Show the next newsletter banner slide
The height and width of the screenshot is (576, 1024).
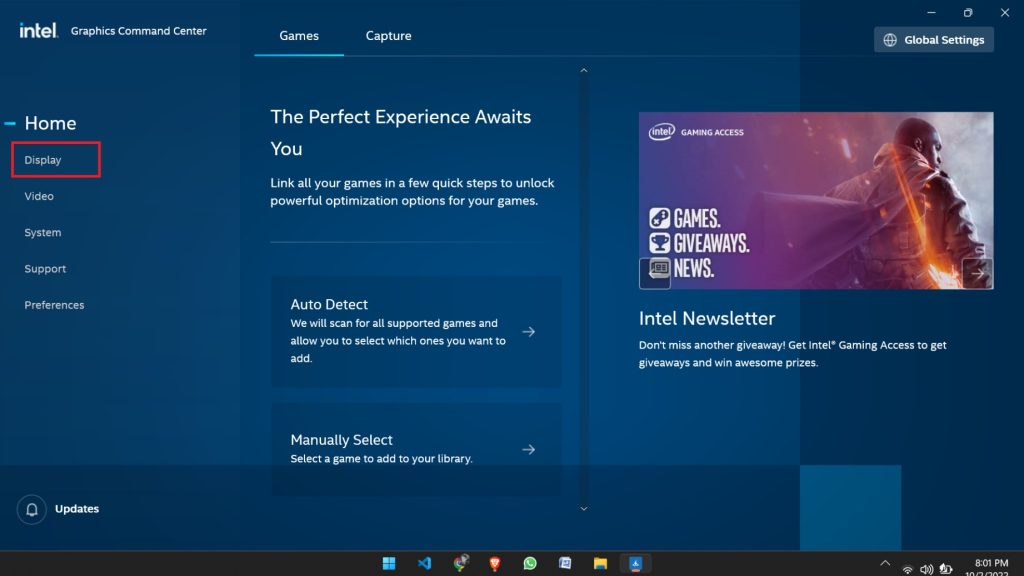point(978,273)
